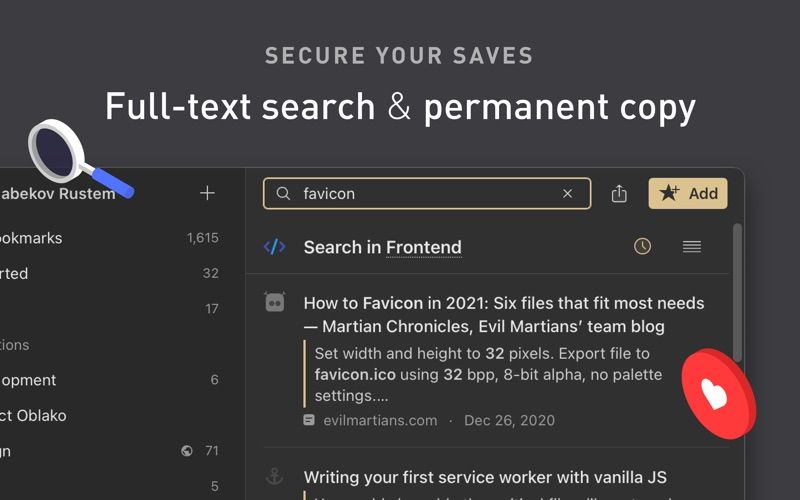Open the share/export icon next to search
This screenshot has width=800, height=500.
click(x=619, y=193)
